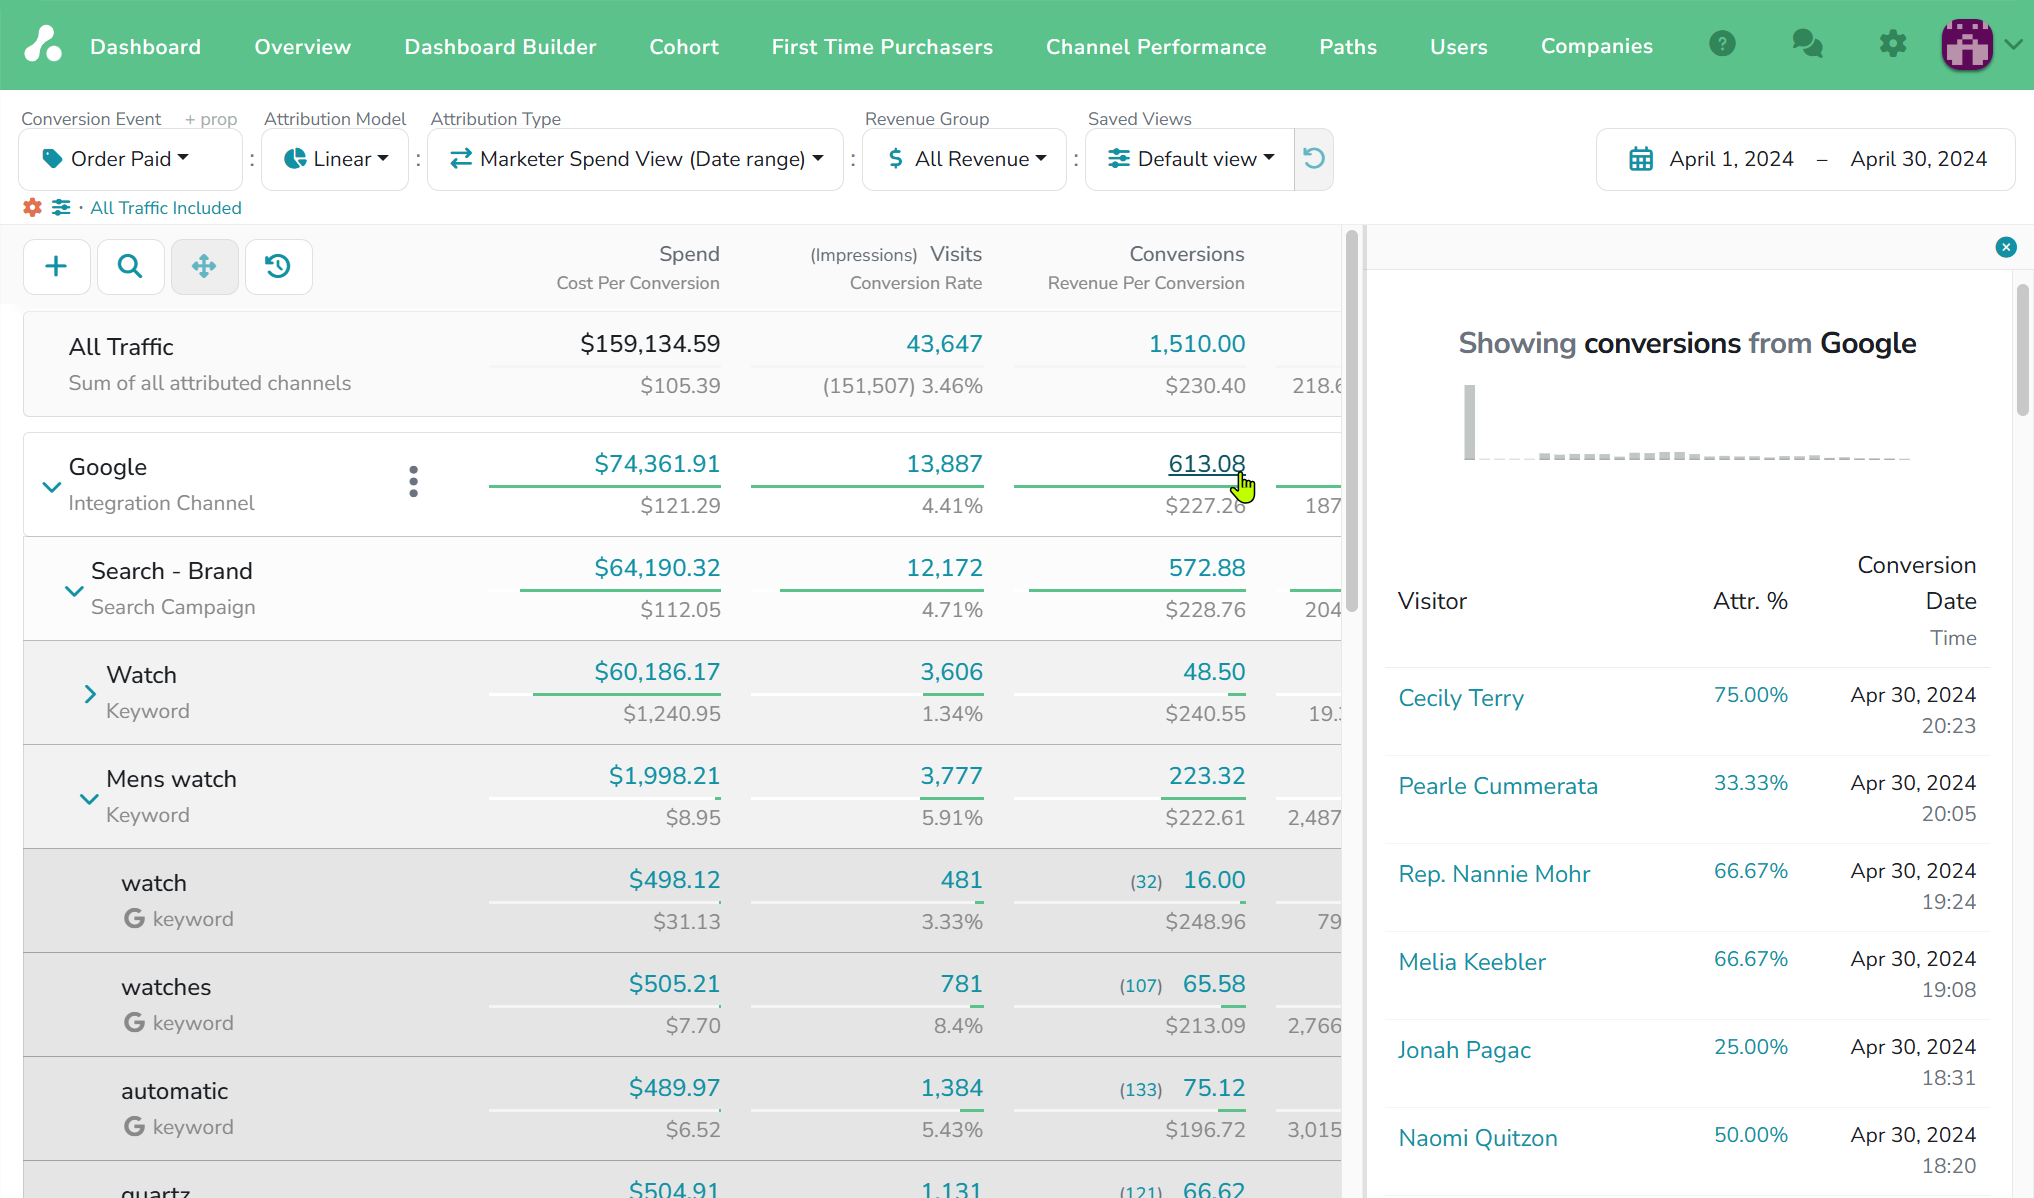Open the Marketer Spend View attribution type dropdown
The height and width of the screenshot is (1198, 2034).
pos(635,159)
